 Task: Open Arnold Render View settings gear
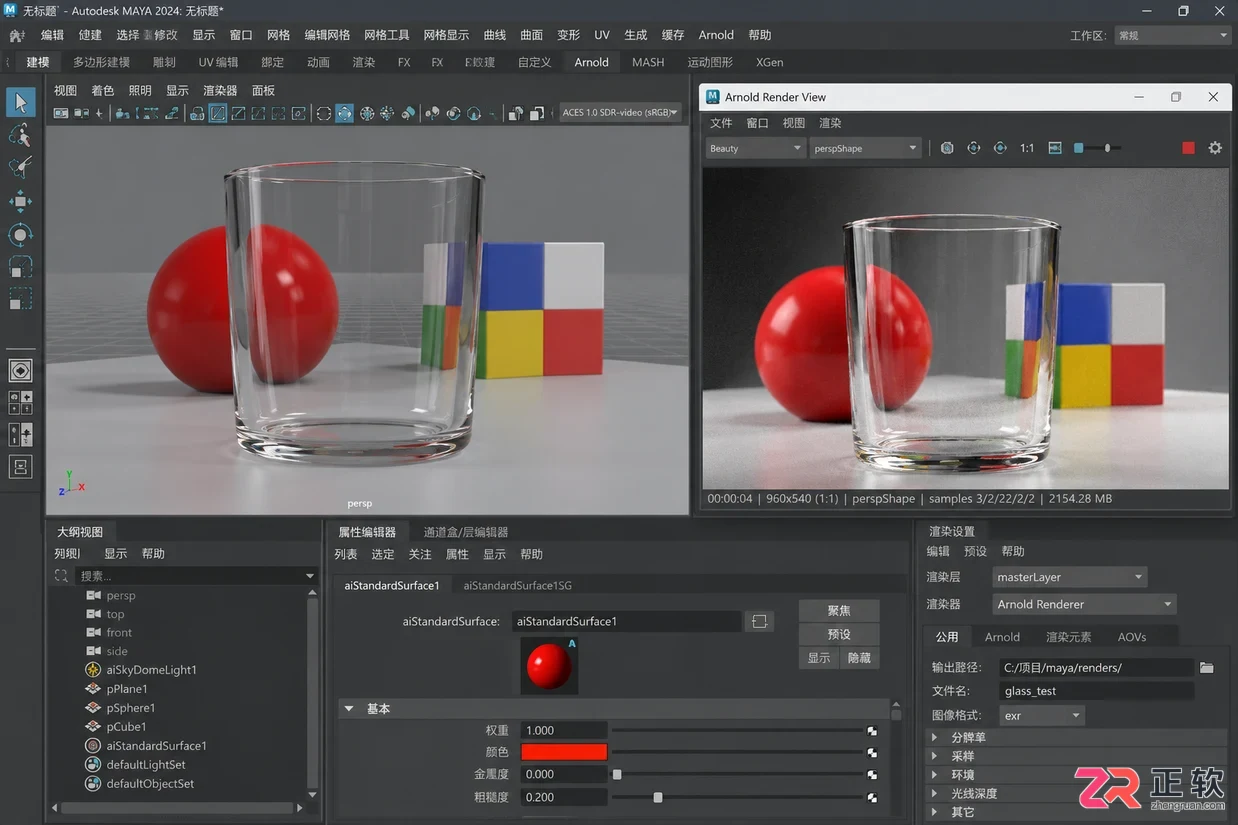coord(1215,148)
